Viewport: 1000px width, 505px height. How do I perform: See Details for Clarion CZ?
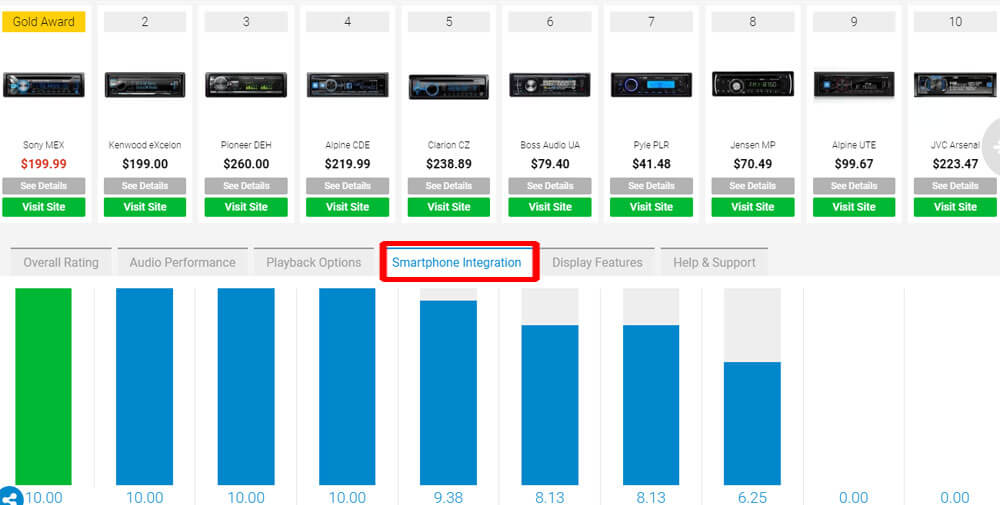(x=449, y=186)
